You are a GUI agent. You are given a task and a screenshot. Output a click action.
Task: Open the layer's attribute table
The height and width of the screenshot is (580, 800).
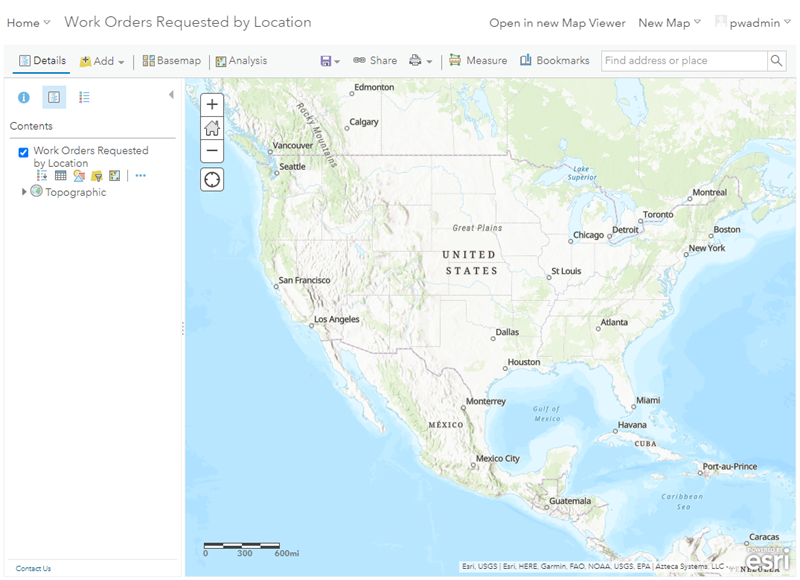coord(60,176)
